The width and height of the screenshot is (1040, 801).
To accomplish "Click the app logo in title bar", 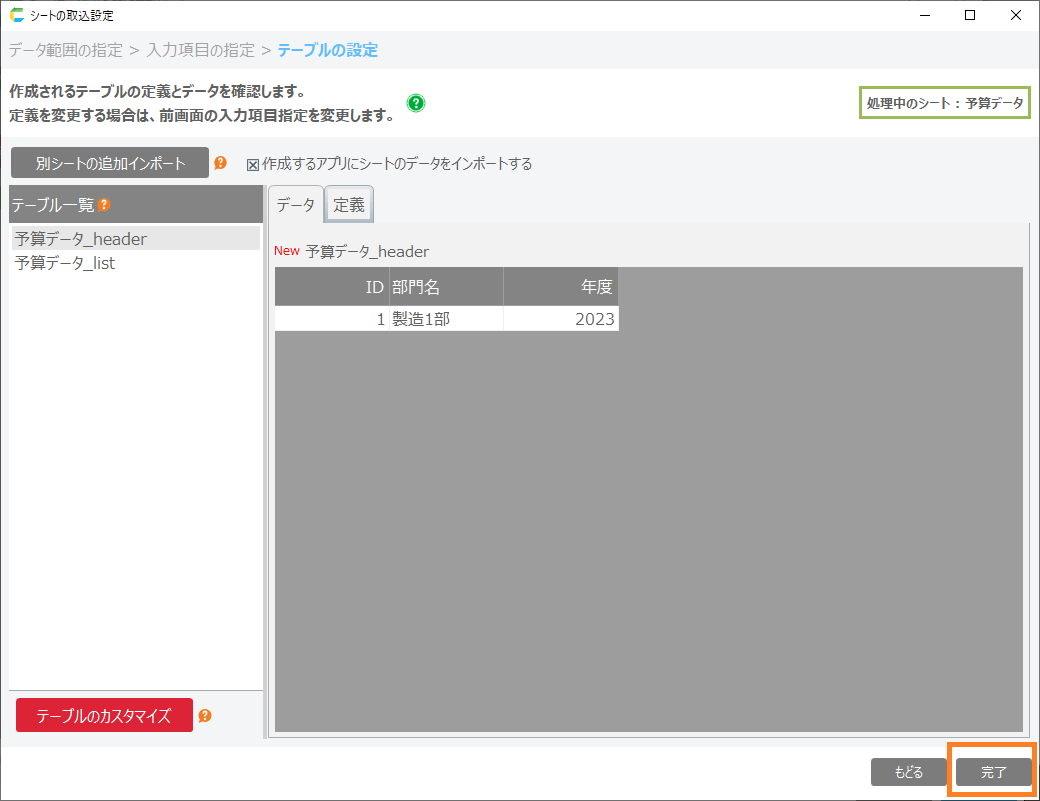I will click(16, 15).
